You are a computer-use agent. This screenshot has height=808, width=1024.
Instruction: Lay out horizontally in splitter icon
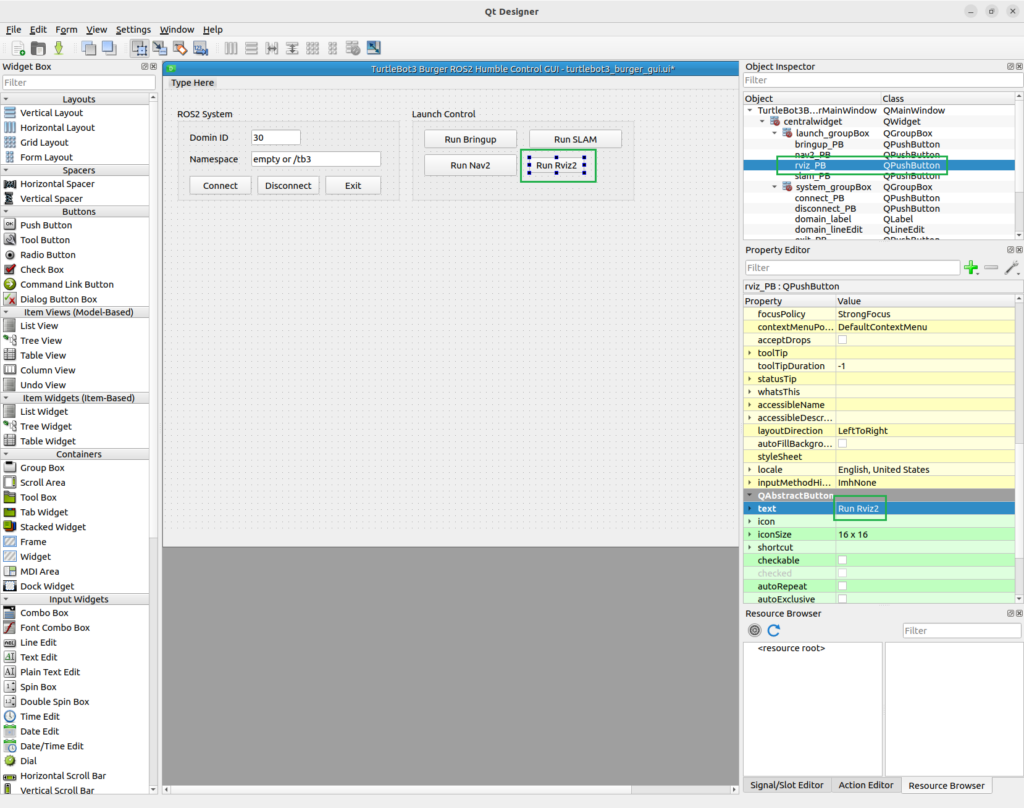[x=272, y=48]
